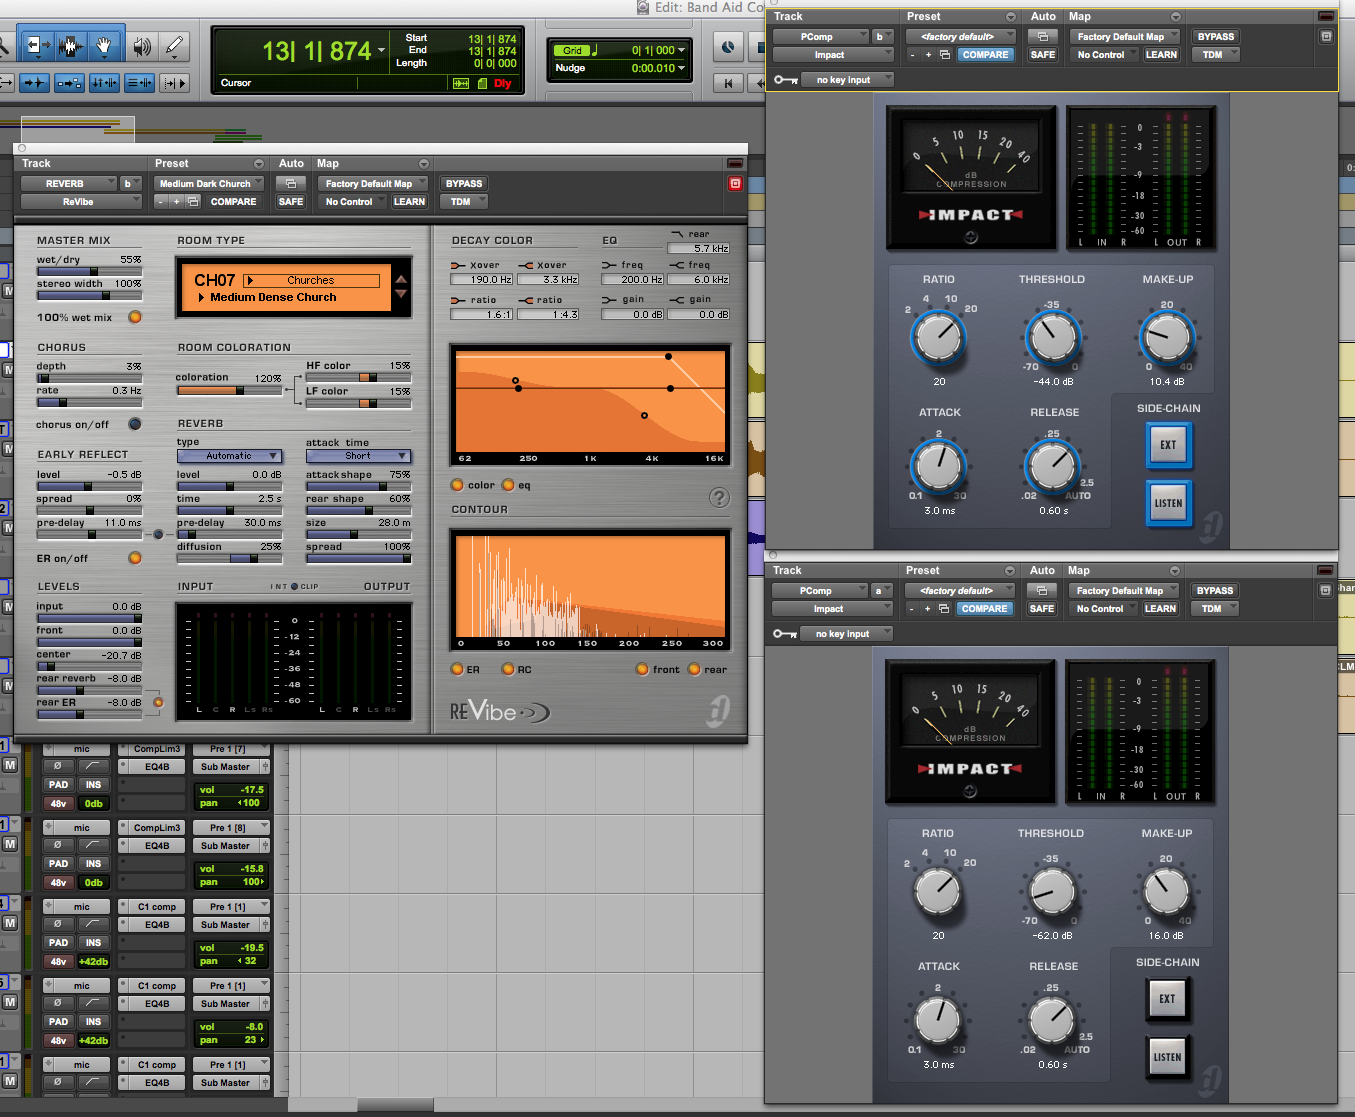Image resolution: width=1355 pixels, height=1117 pixels.
Task: Toggle chorus on/off in ReVibe
Action: (135, 424)
